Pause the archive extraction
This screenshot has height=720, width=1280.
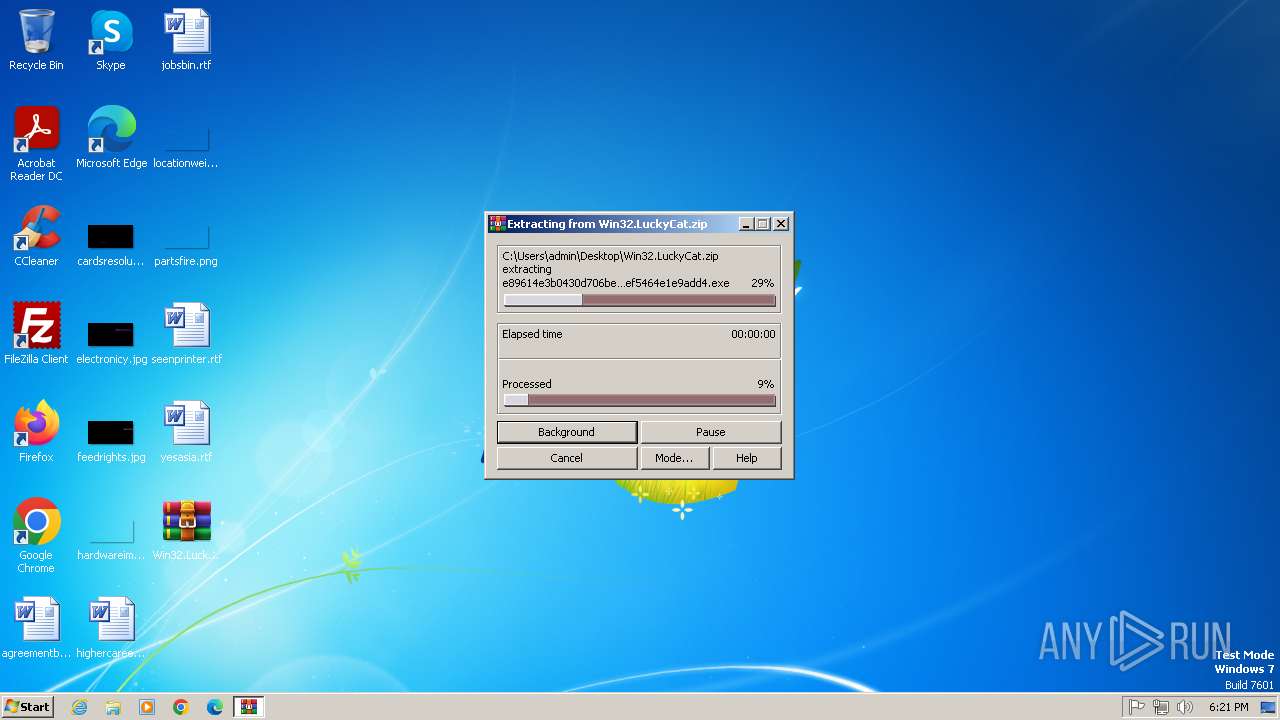coord(710,432)
